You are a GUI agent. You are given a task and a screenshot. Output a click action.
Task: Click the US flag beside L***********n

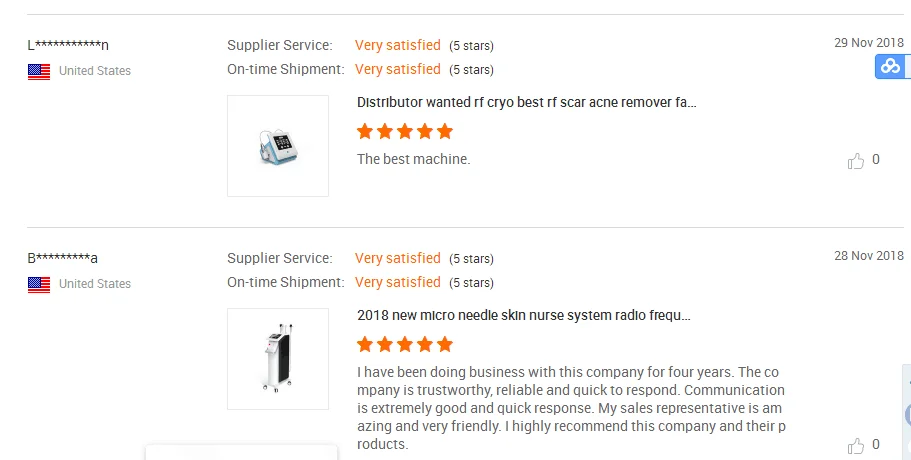tap(39, 71)
